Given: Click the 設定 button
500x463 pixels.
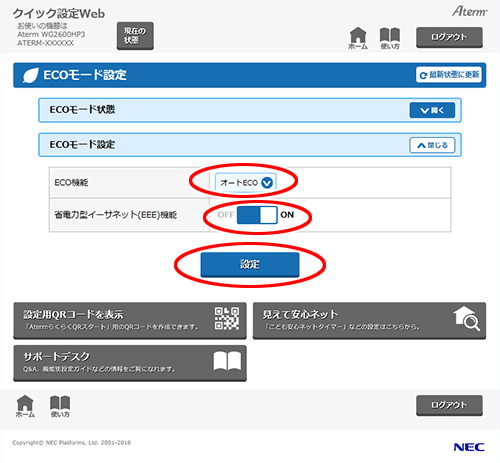Looking at the screenshot, I should pyautogui.click(x=250, y=264).
